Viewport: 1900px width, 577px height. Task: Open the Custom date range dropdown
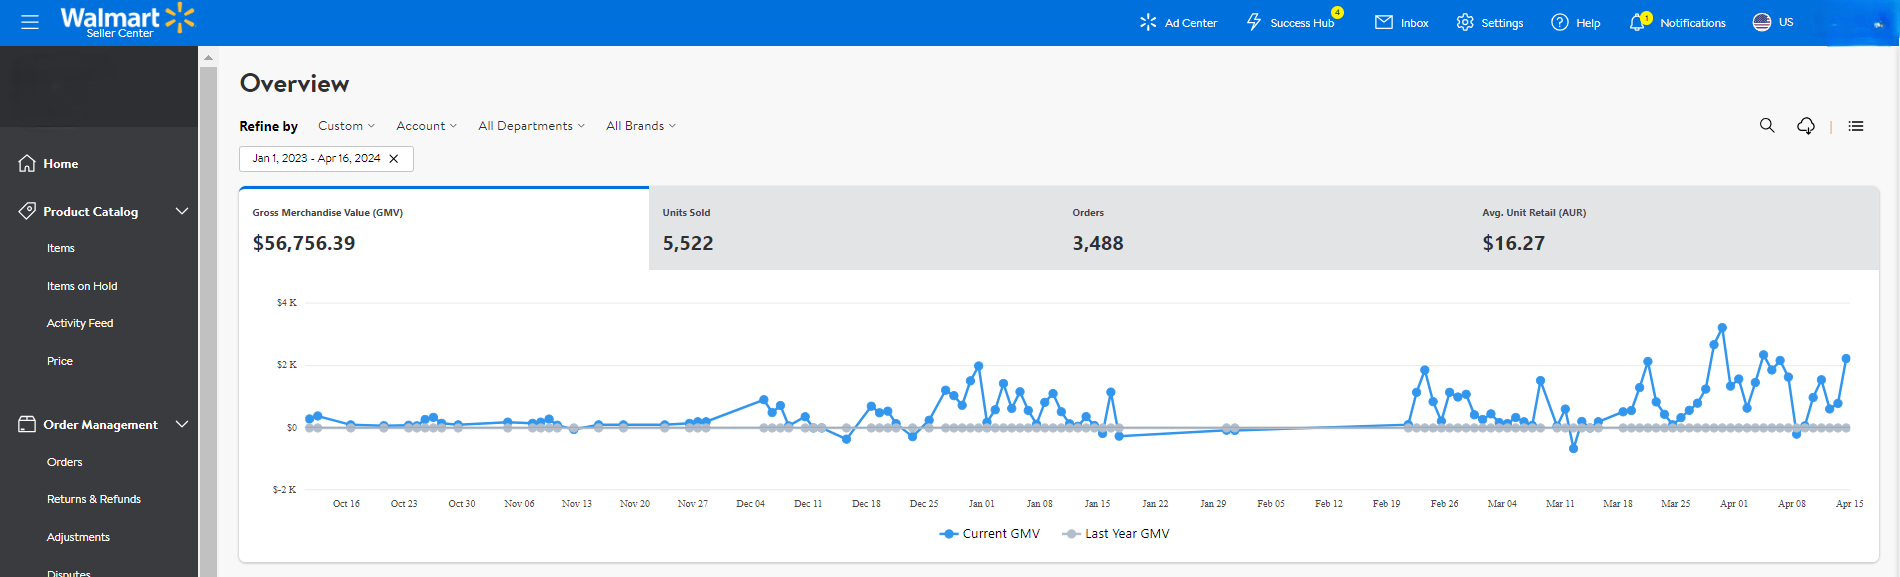[x=346, y=126]
